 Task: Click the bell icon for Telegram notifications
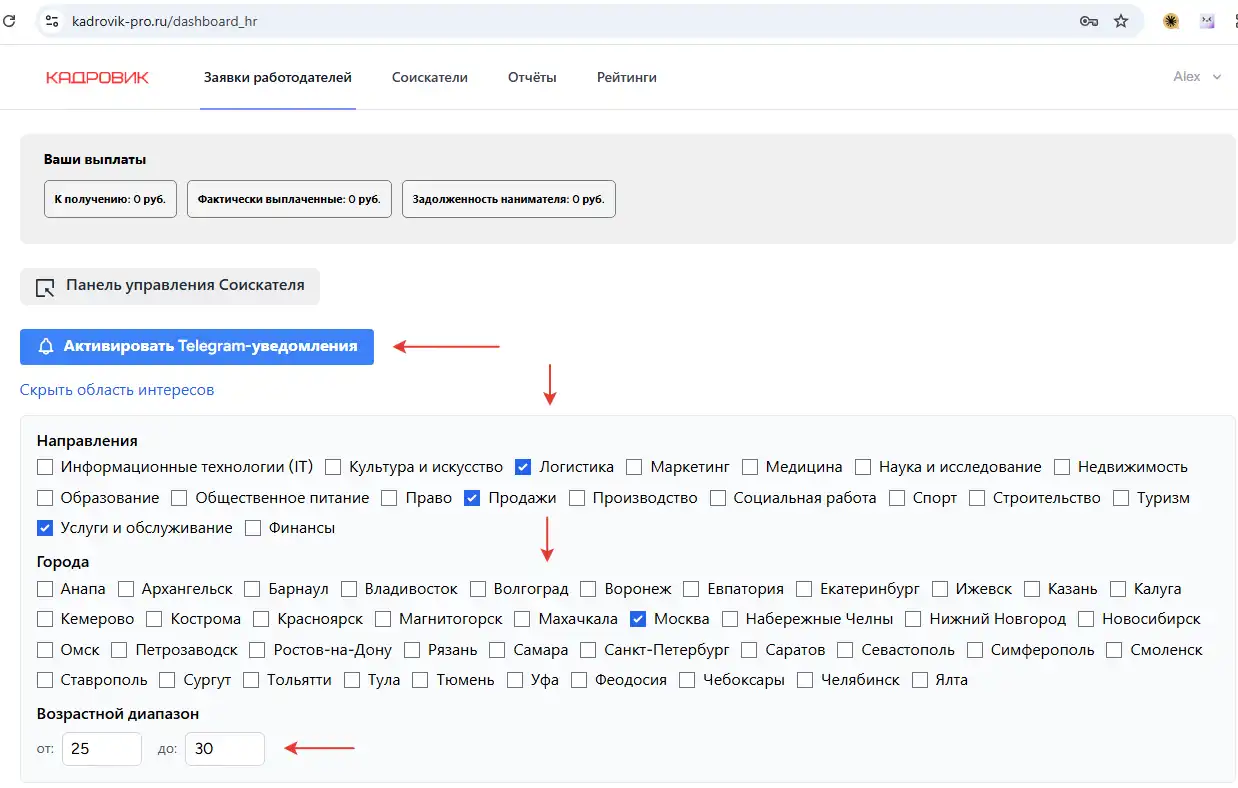(45, 347)
